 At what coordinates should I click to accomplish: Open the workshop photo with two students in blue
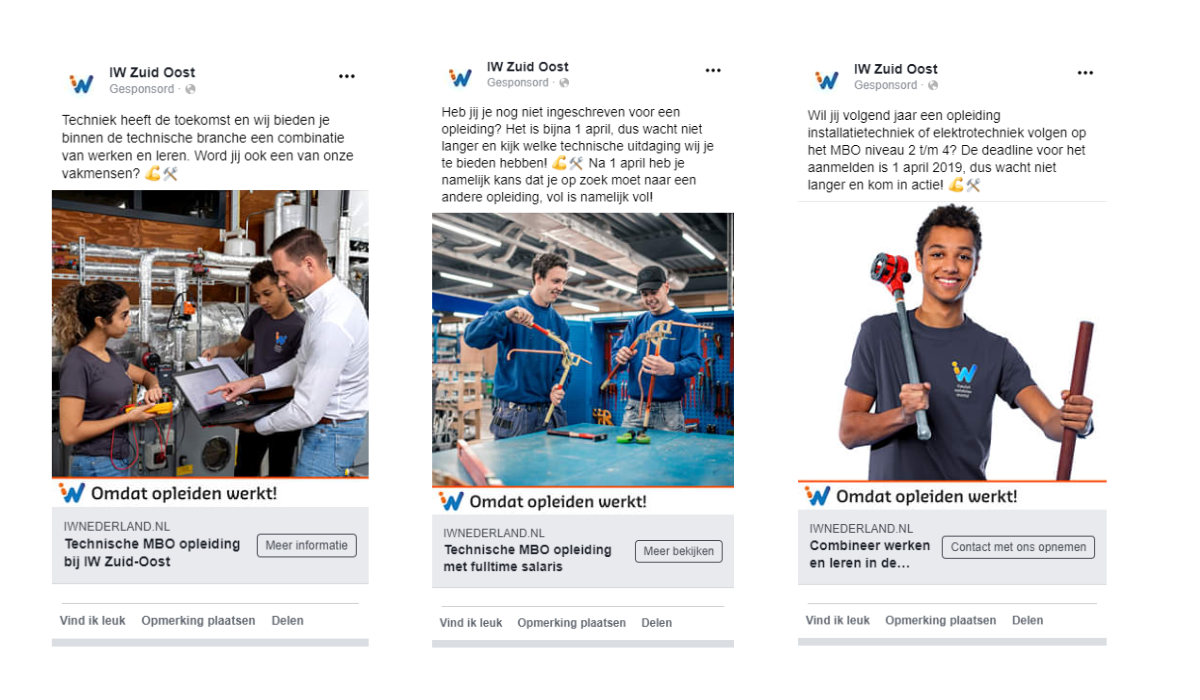pyautogui.click(x=583, y=349)
